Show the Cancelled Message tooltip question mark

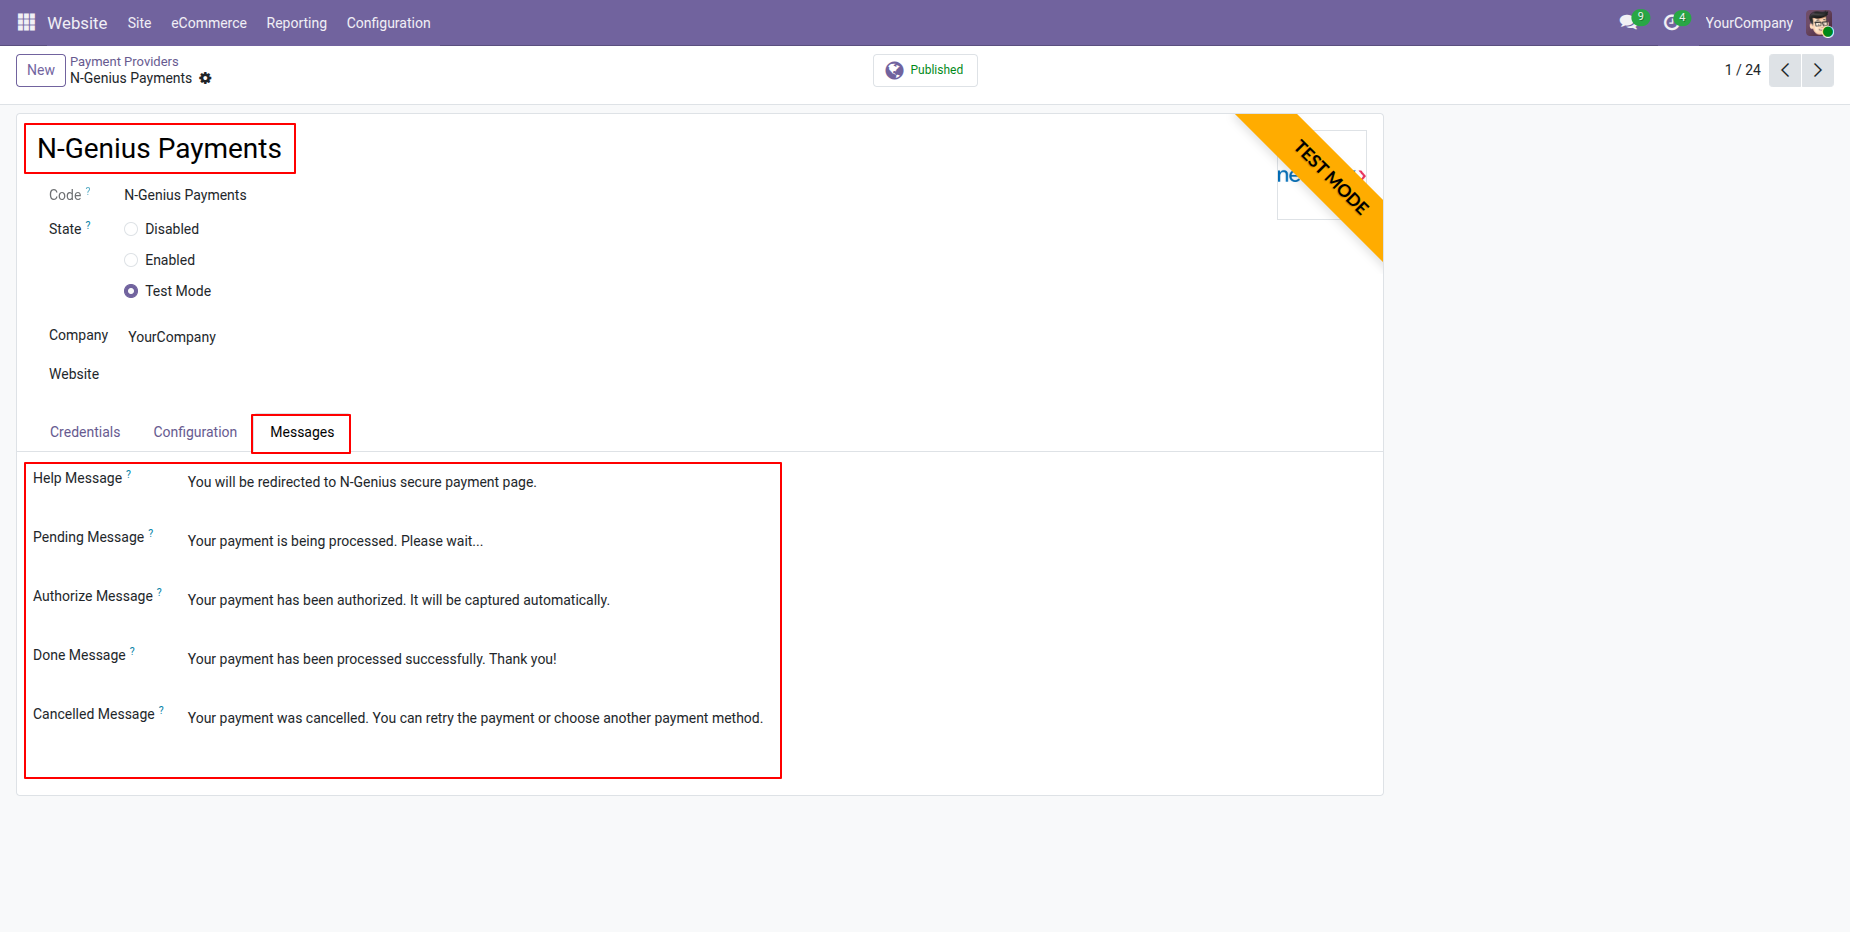(x=161, y=709)
